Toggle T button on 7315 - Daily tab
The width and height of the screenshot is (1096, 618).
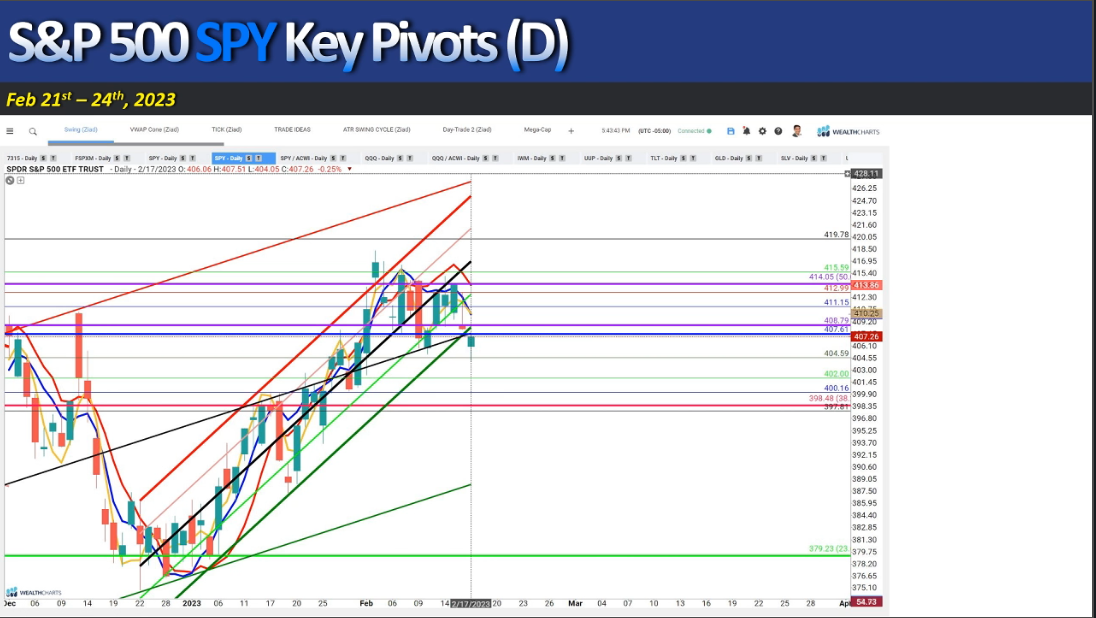tap(53, 159)
